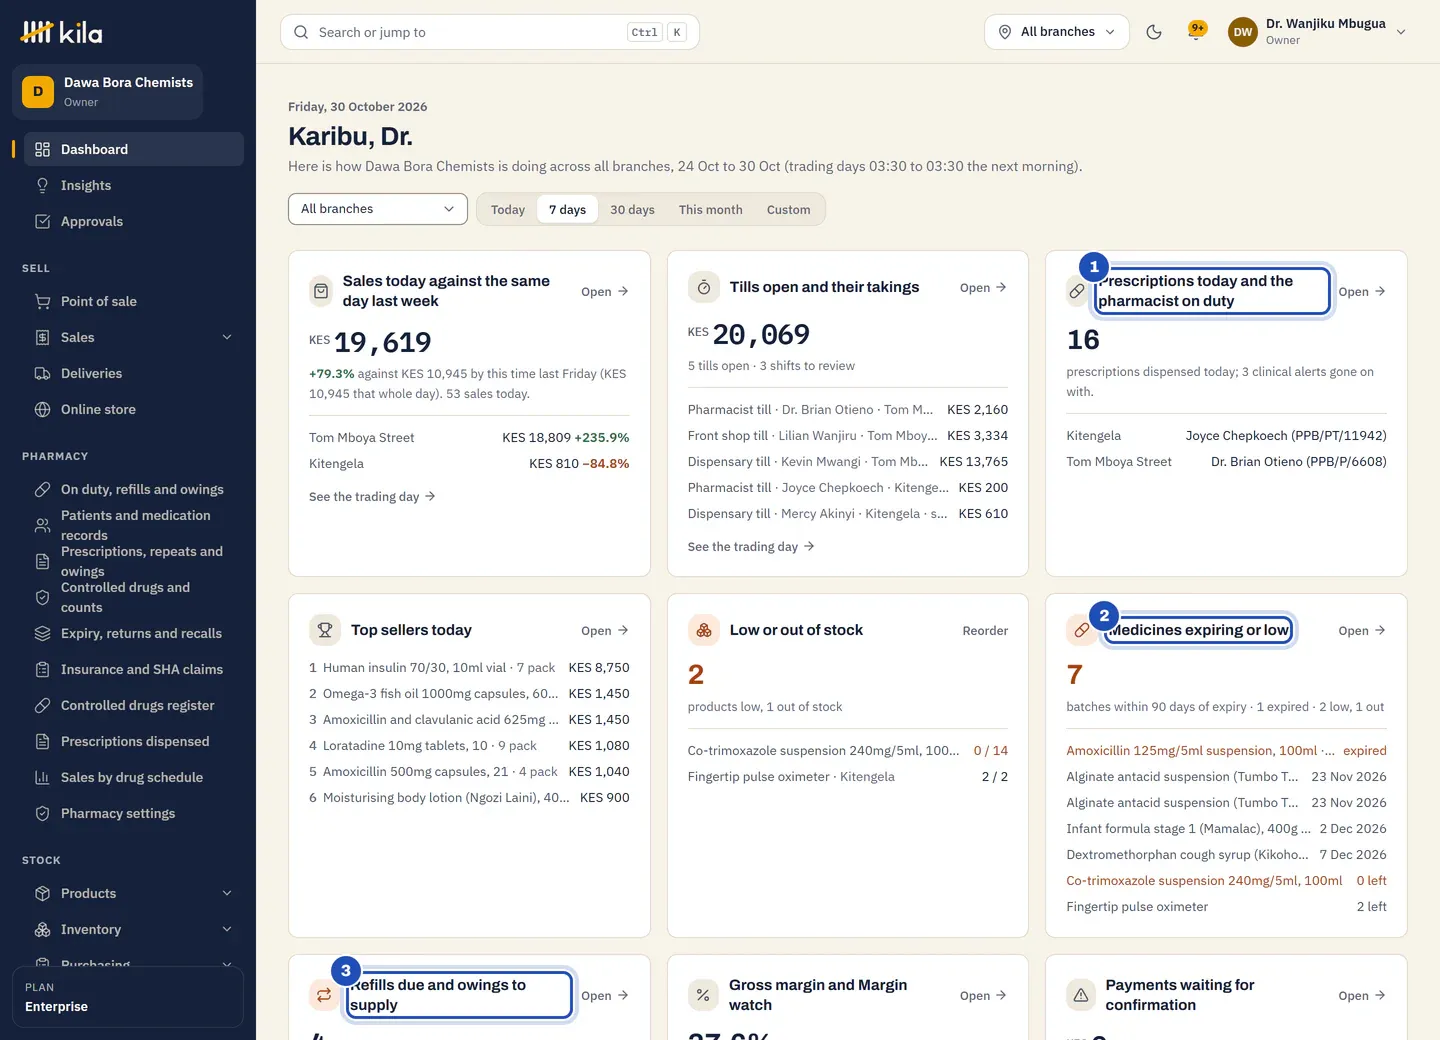The width and height of the screenshot is (1440, 1040).
Task: Open the Gross margin and Margin watch card
Action: 984,995
